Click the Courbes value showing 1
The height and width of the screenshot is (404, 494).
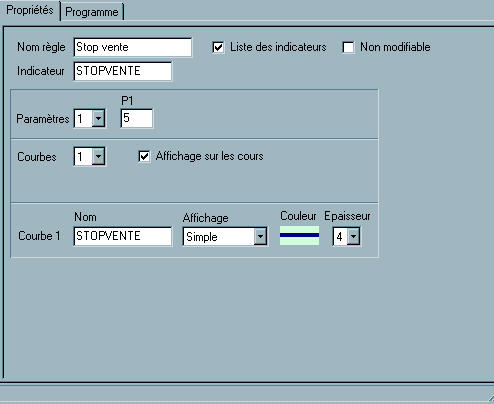coord(83,156)
